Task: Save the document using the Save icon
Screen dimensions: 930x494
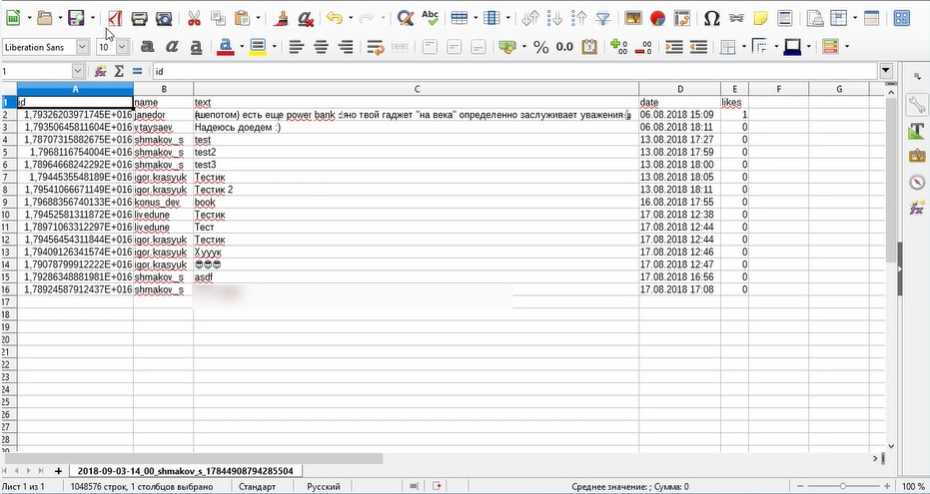Action: [77, 18]
